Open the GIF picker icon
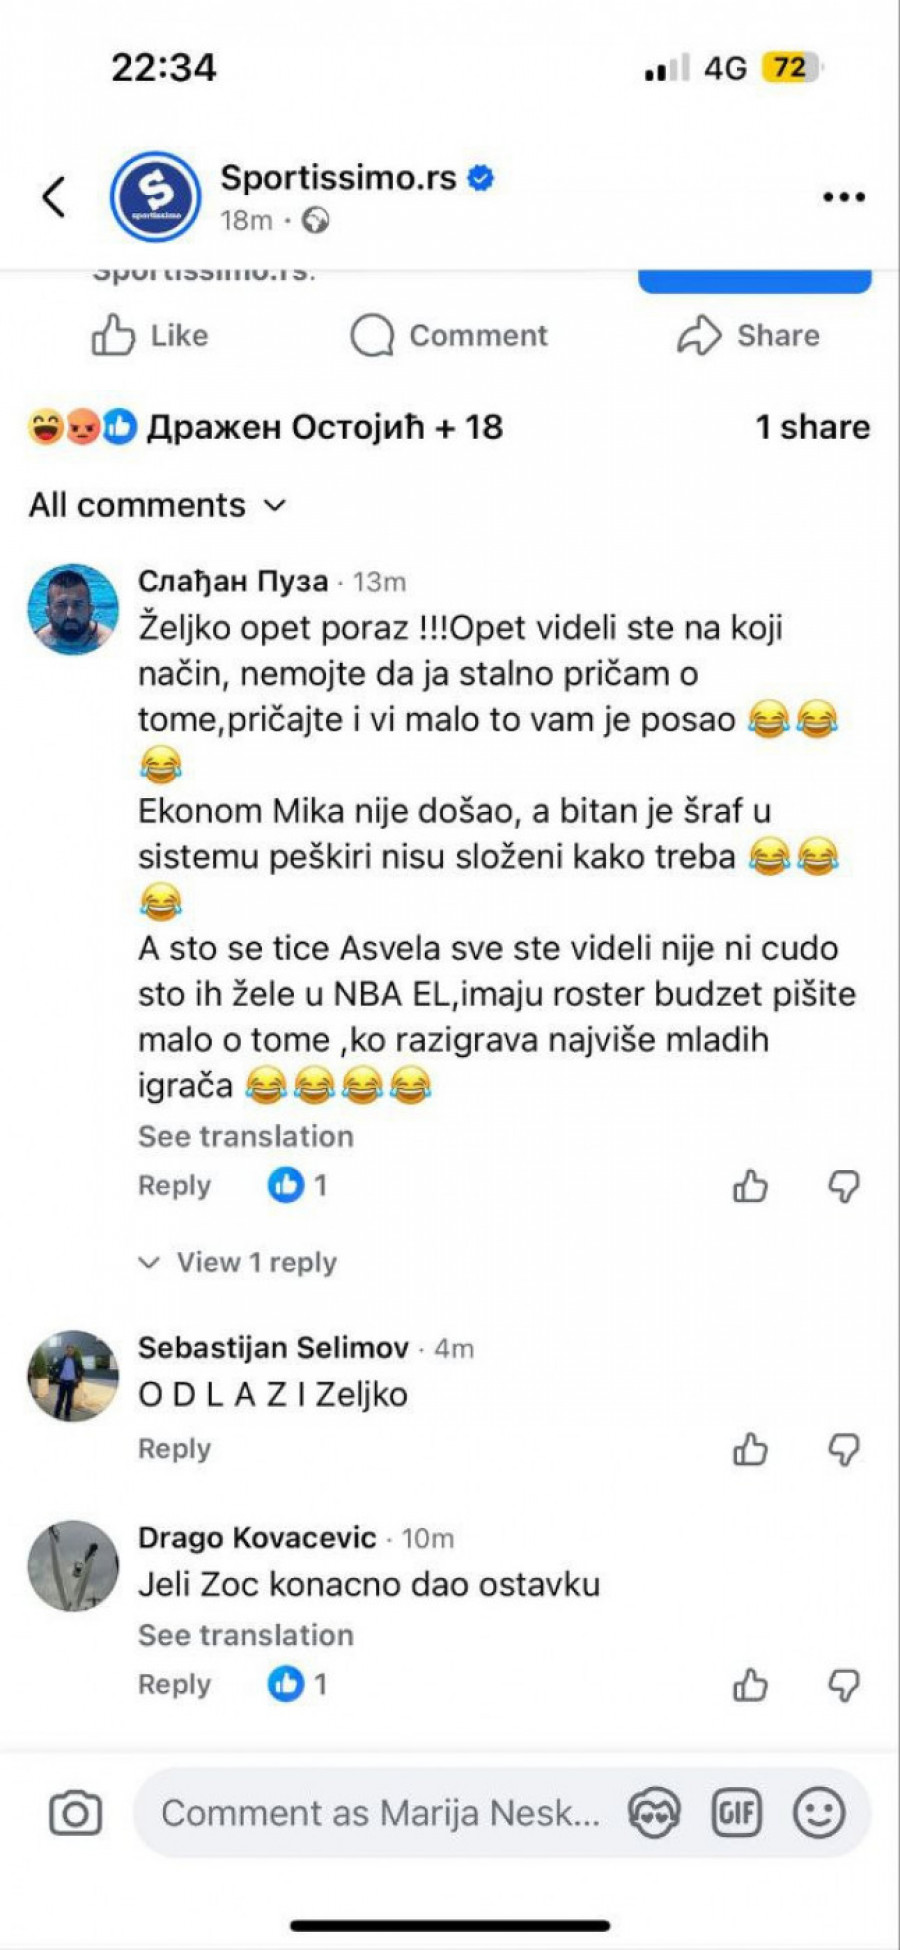This screenshot has height=1950, width=900. click(x=737, y=1813)
